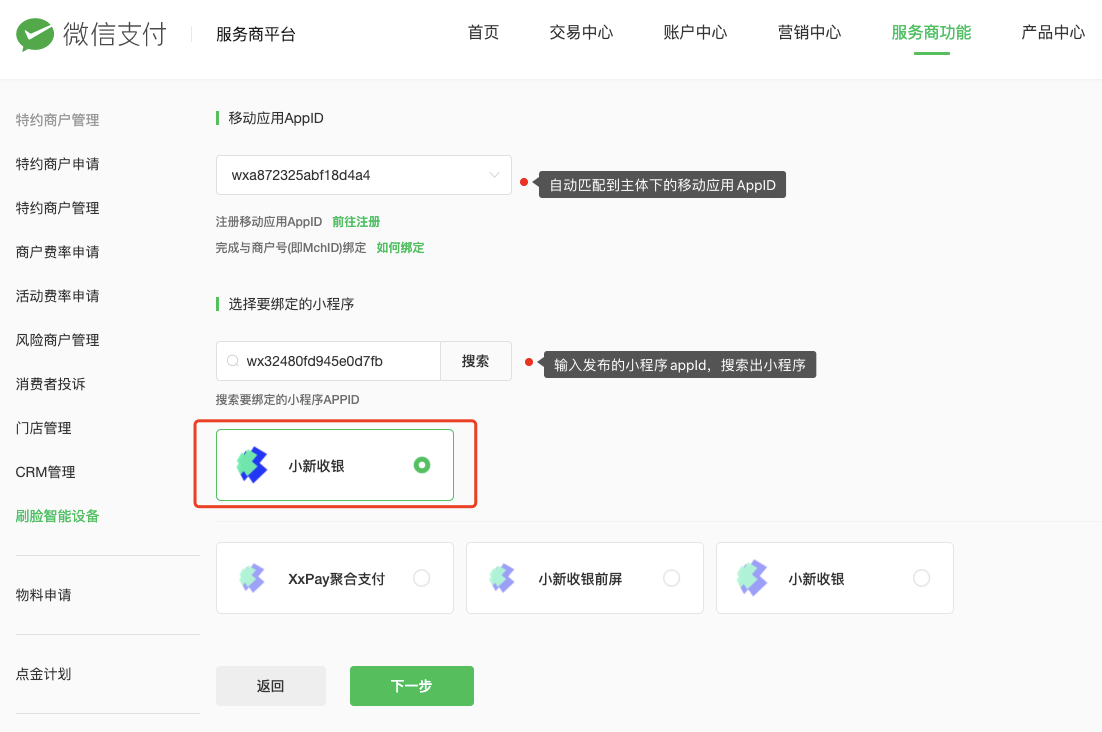This screenshot has height=732, width=1102.
Task: Click the 返回 button
Action: tap(271, 686)
